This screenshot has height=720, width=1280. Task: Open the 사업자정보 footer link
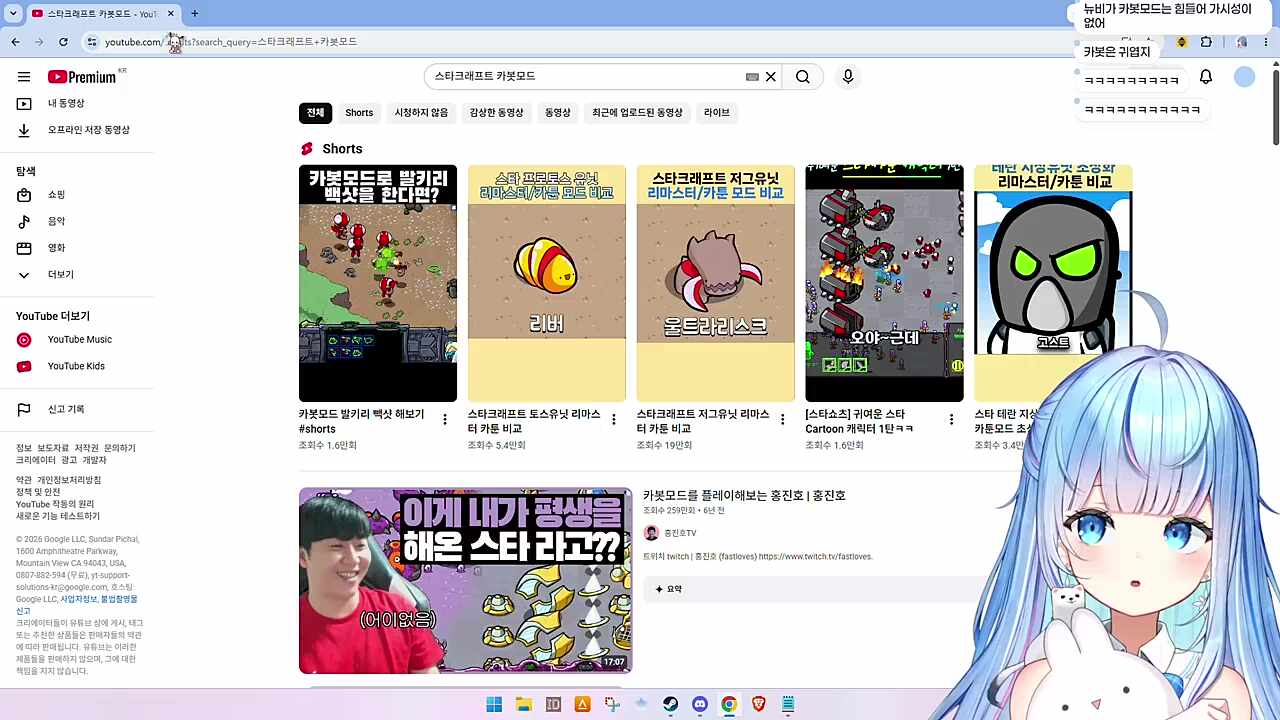[79, 599]
